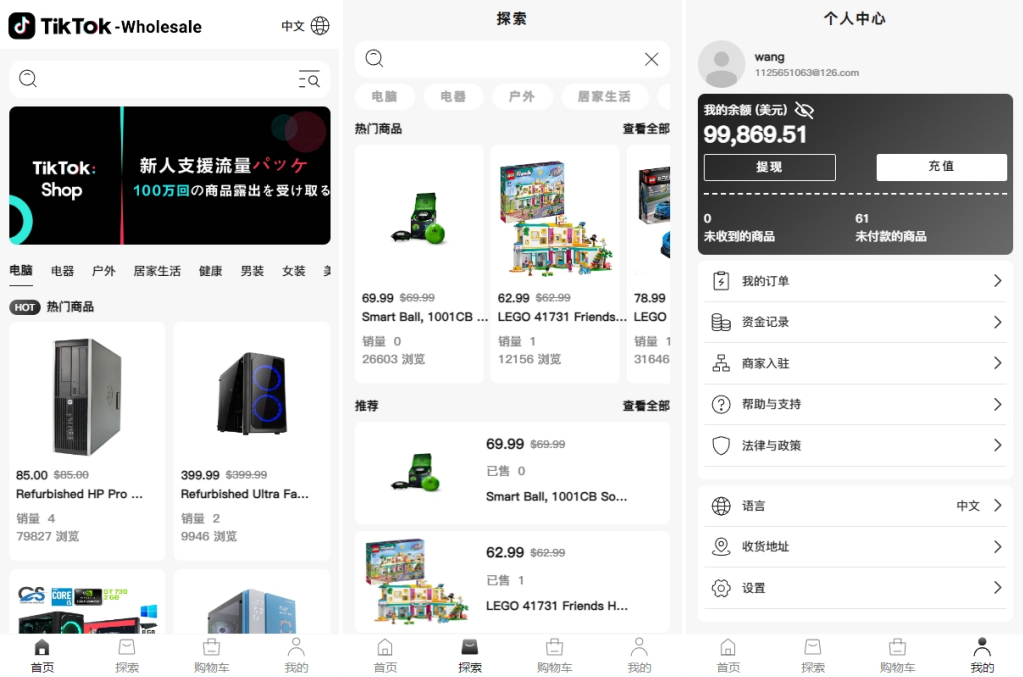This screenshot has width=1023, height=677.
Task: Click the 收货地址 location pin icon
Action: (721, 547)
